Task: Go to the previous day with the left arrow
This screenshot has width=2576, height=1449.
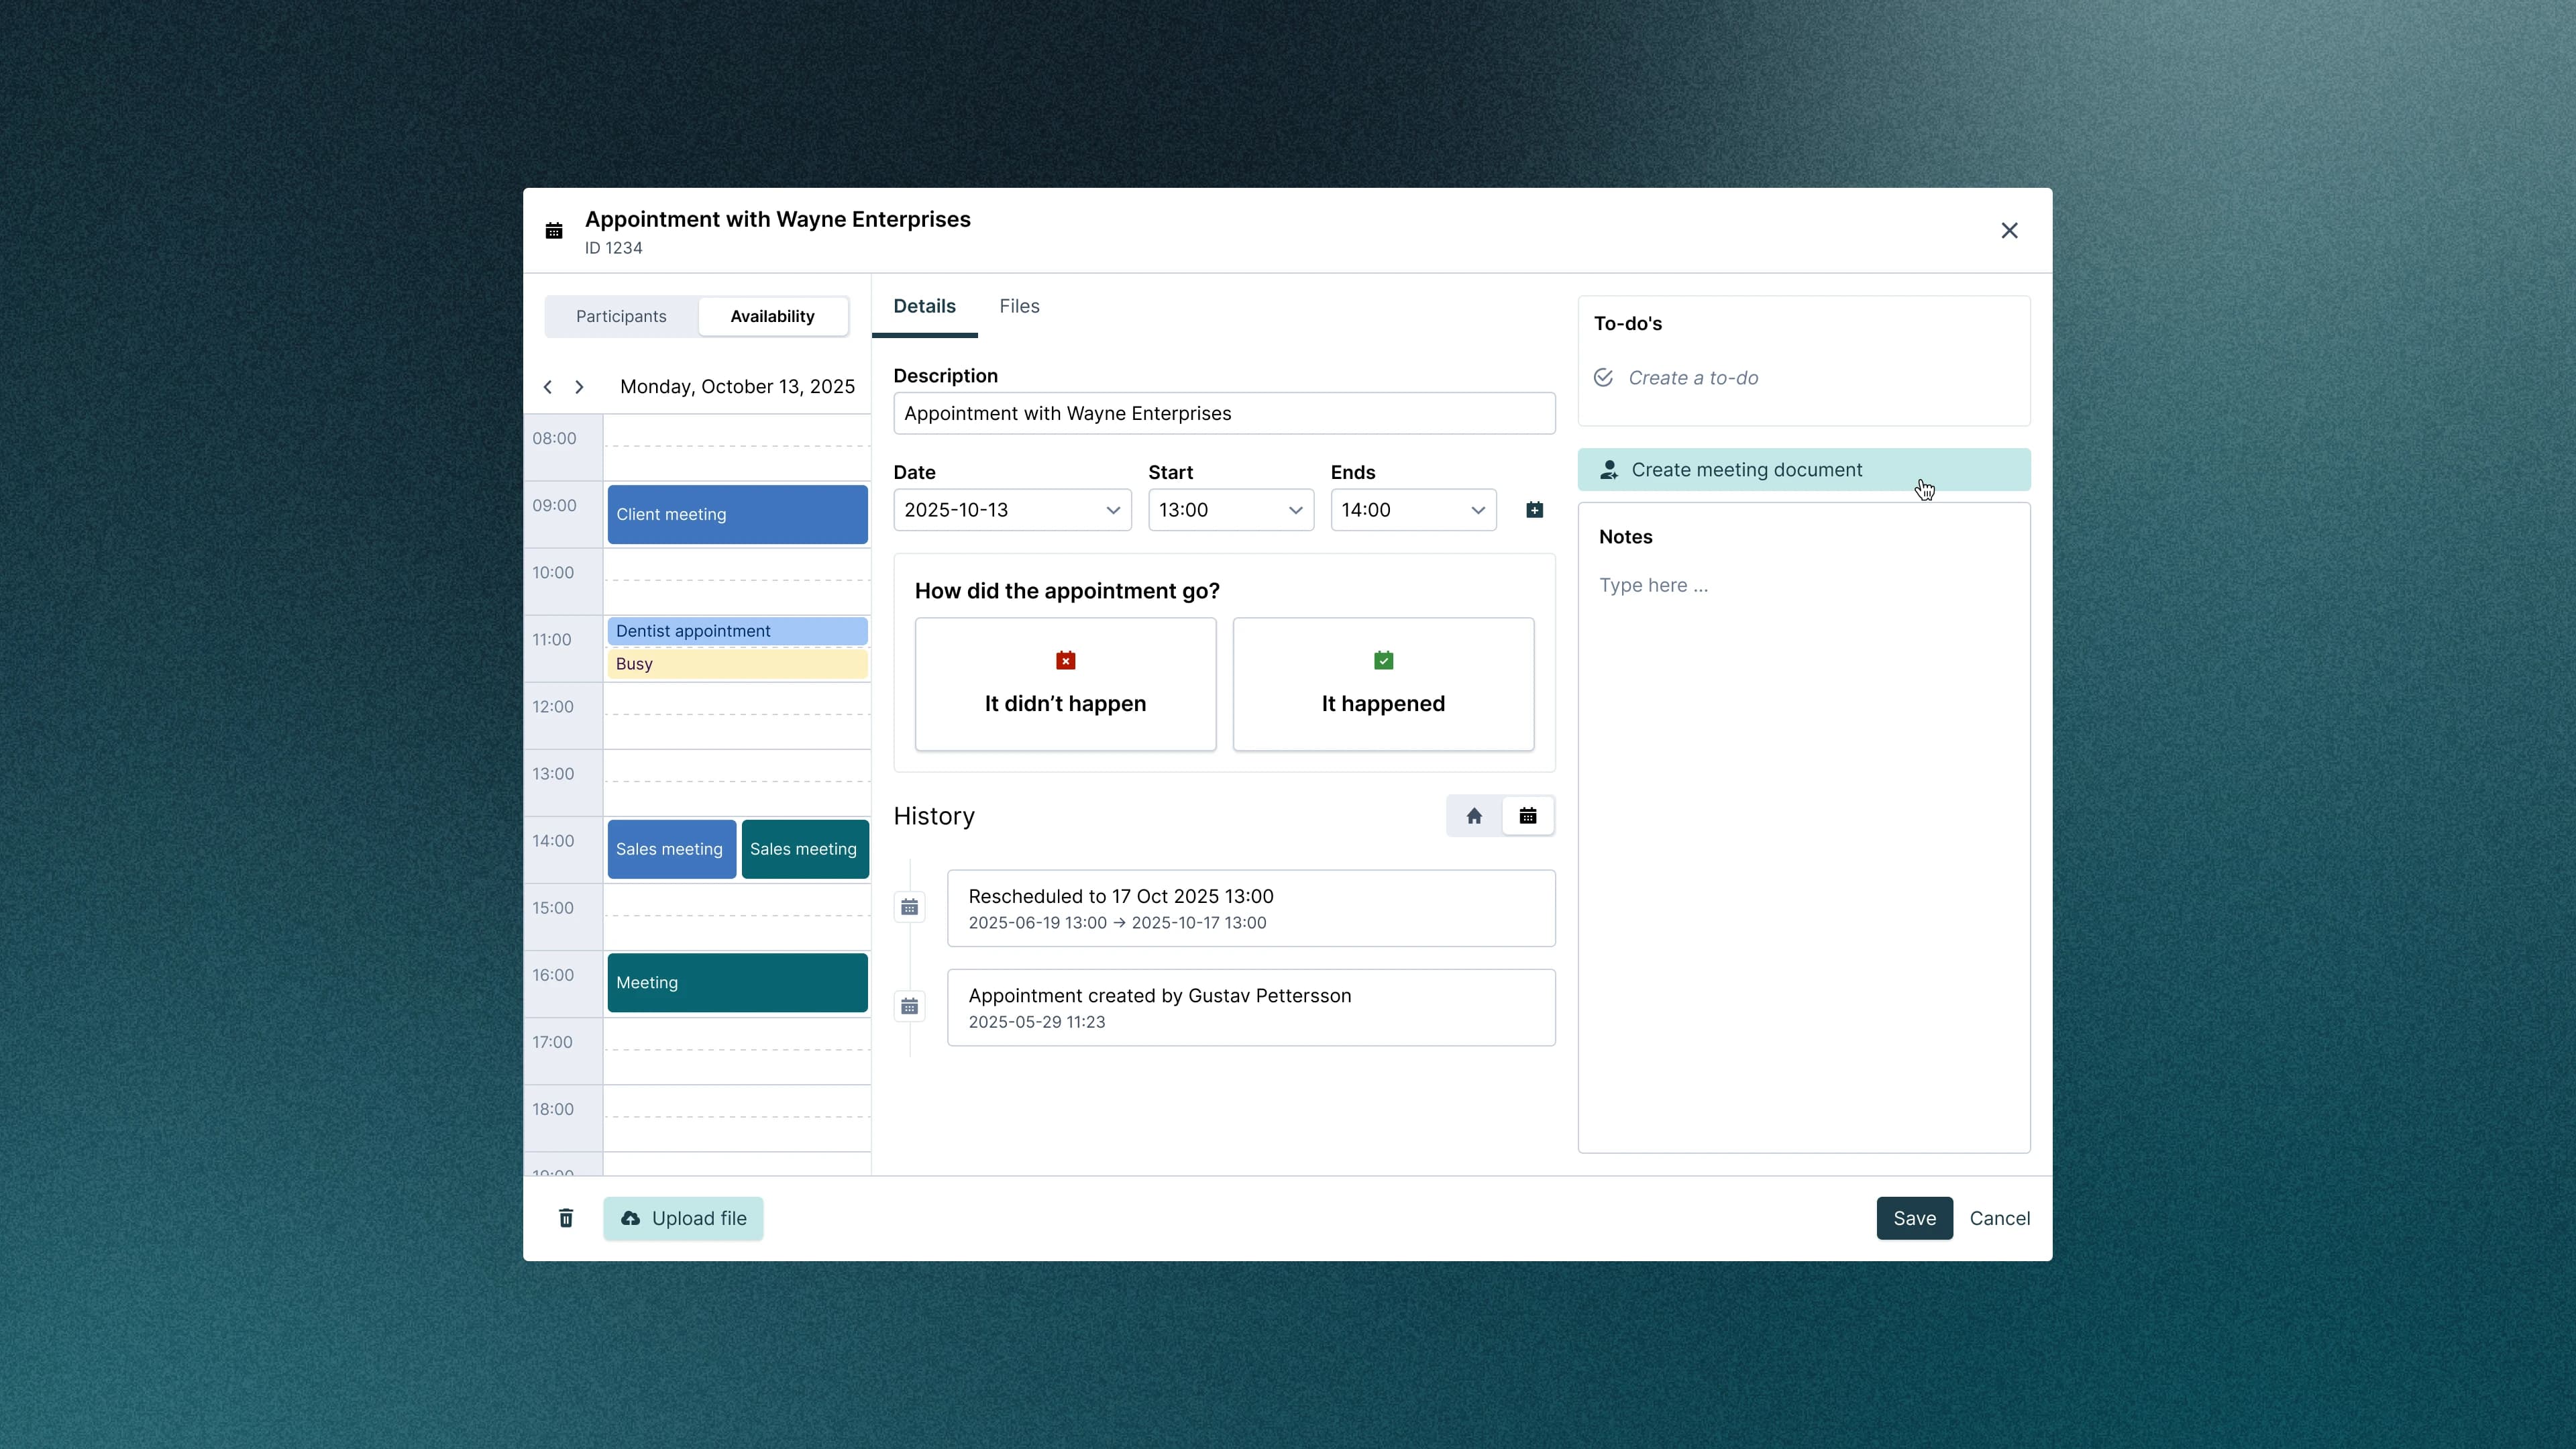Action: 547,387
